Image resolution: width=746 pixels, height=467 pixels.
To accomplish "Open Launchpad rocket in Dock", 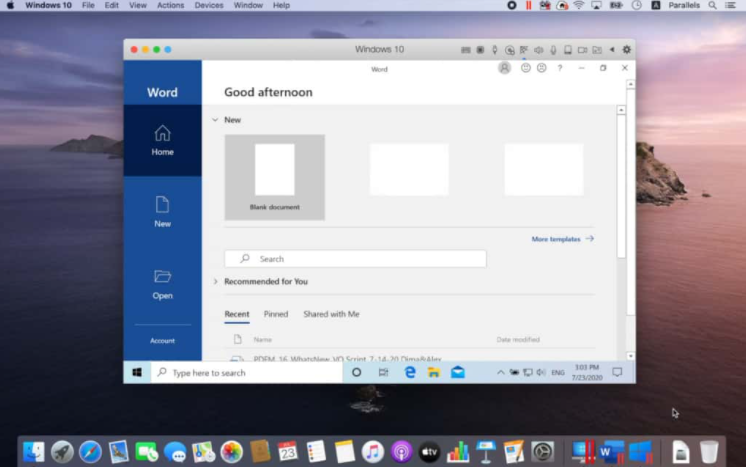I will click(62, 452).
